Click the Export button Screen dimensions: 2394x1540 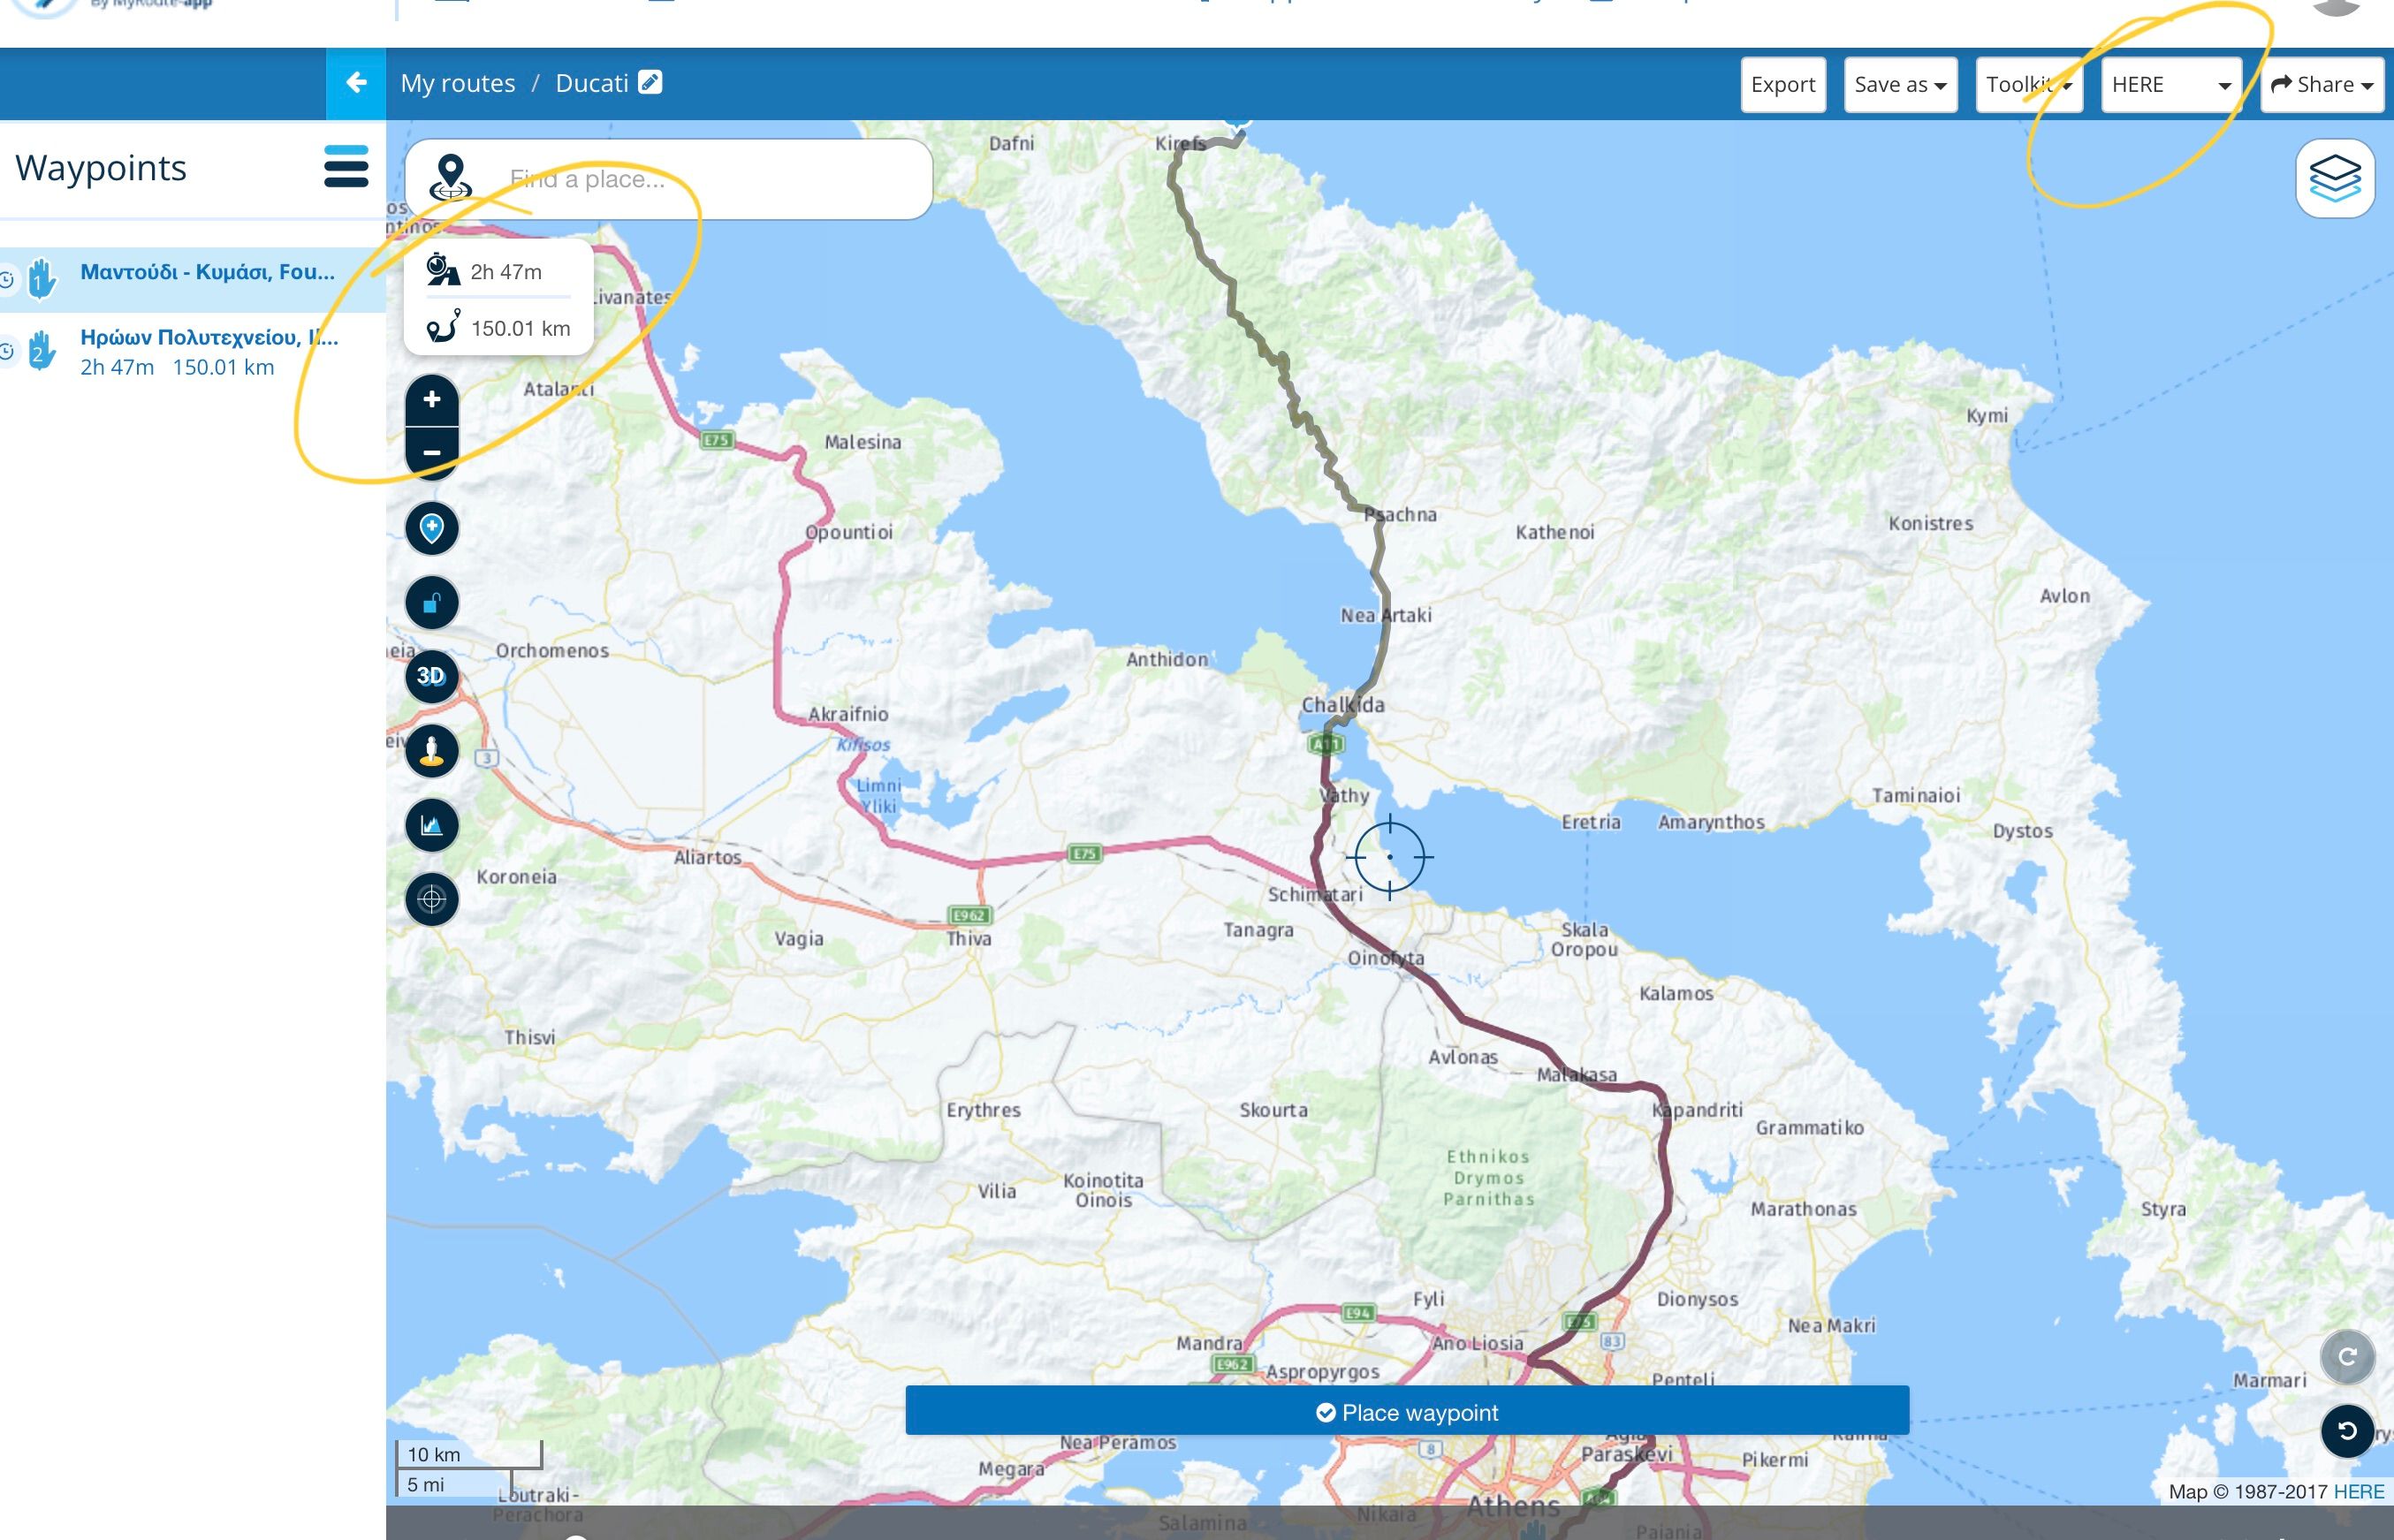point(1783,85)
